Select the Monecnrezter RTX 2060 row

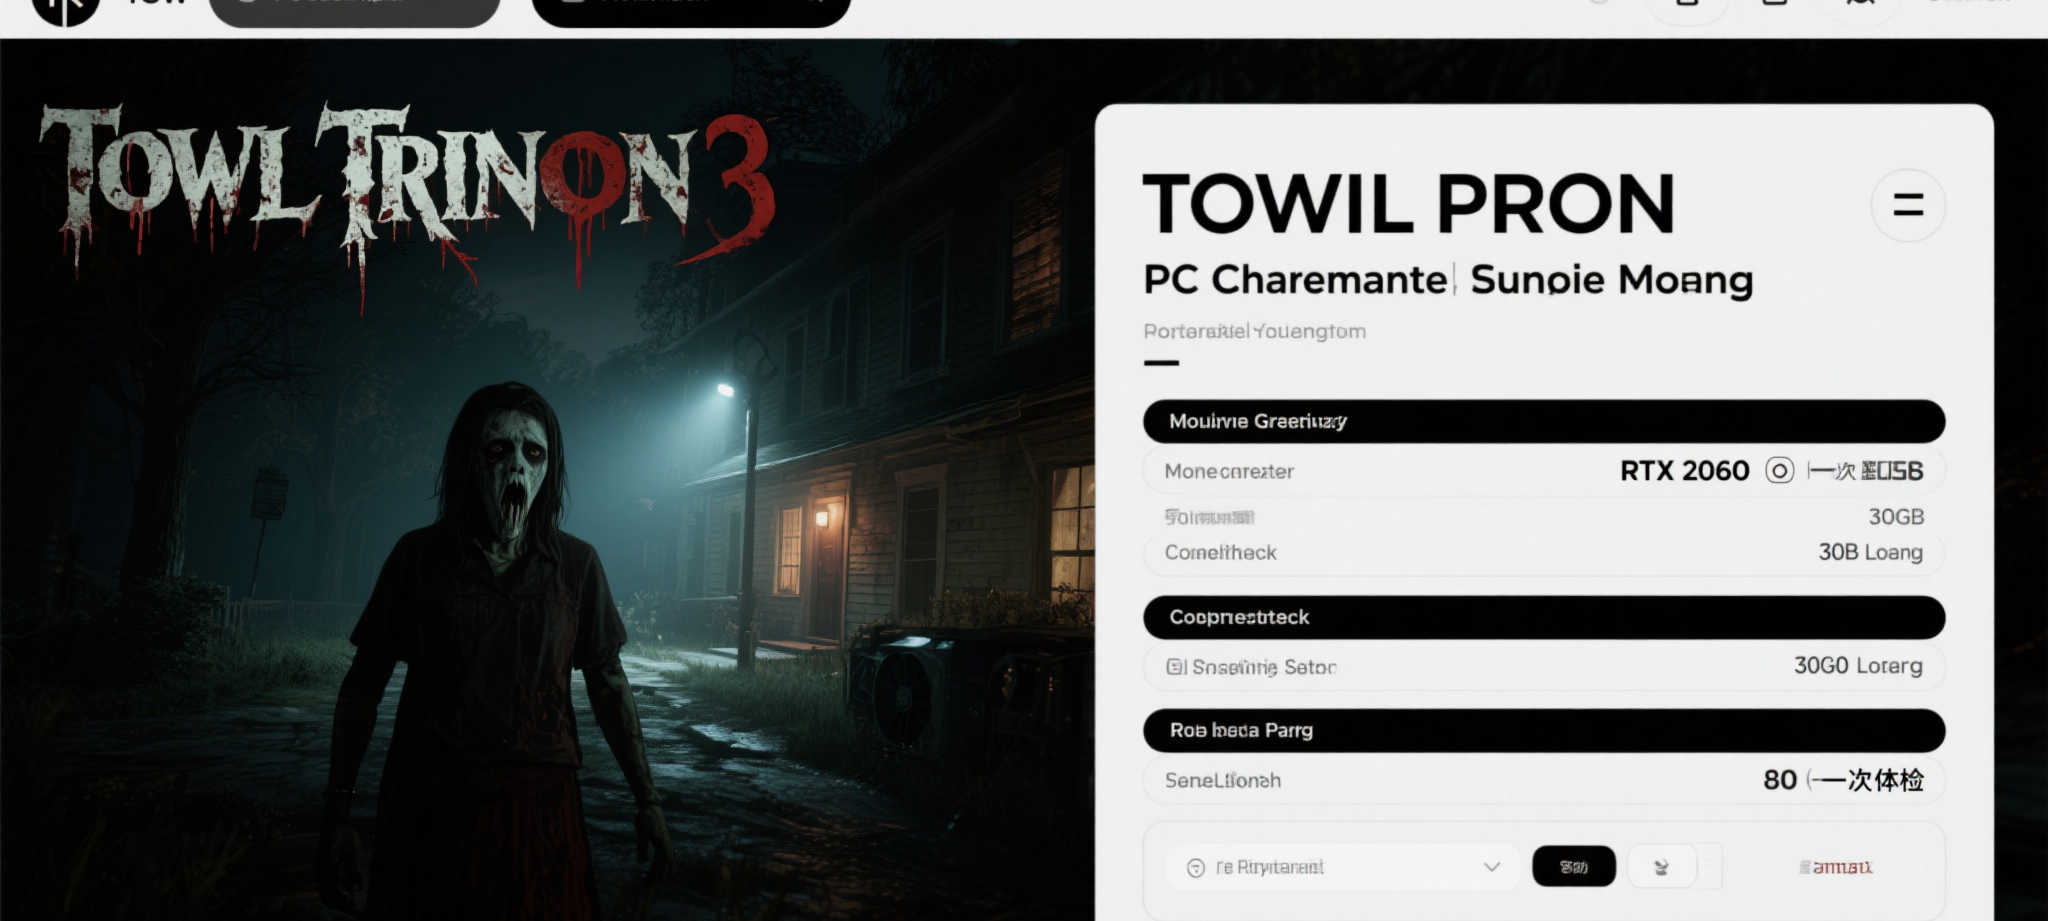(1544, 470)
